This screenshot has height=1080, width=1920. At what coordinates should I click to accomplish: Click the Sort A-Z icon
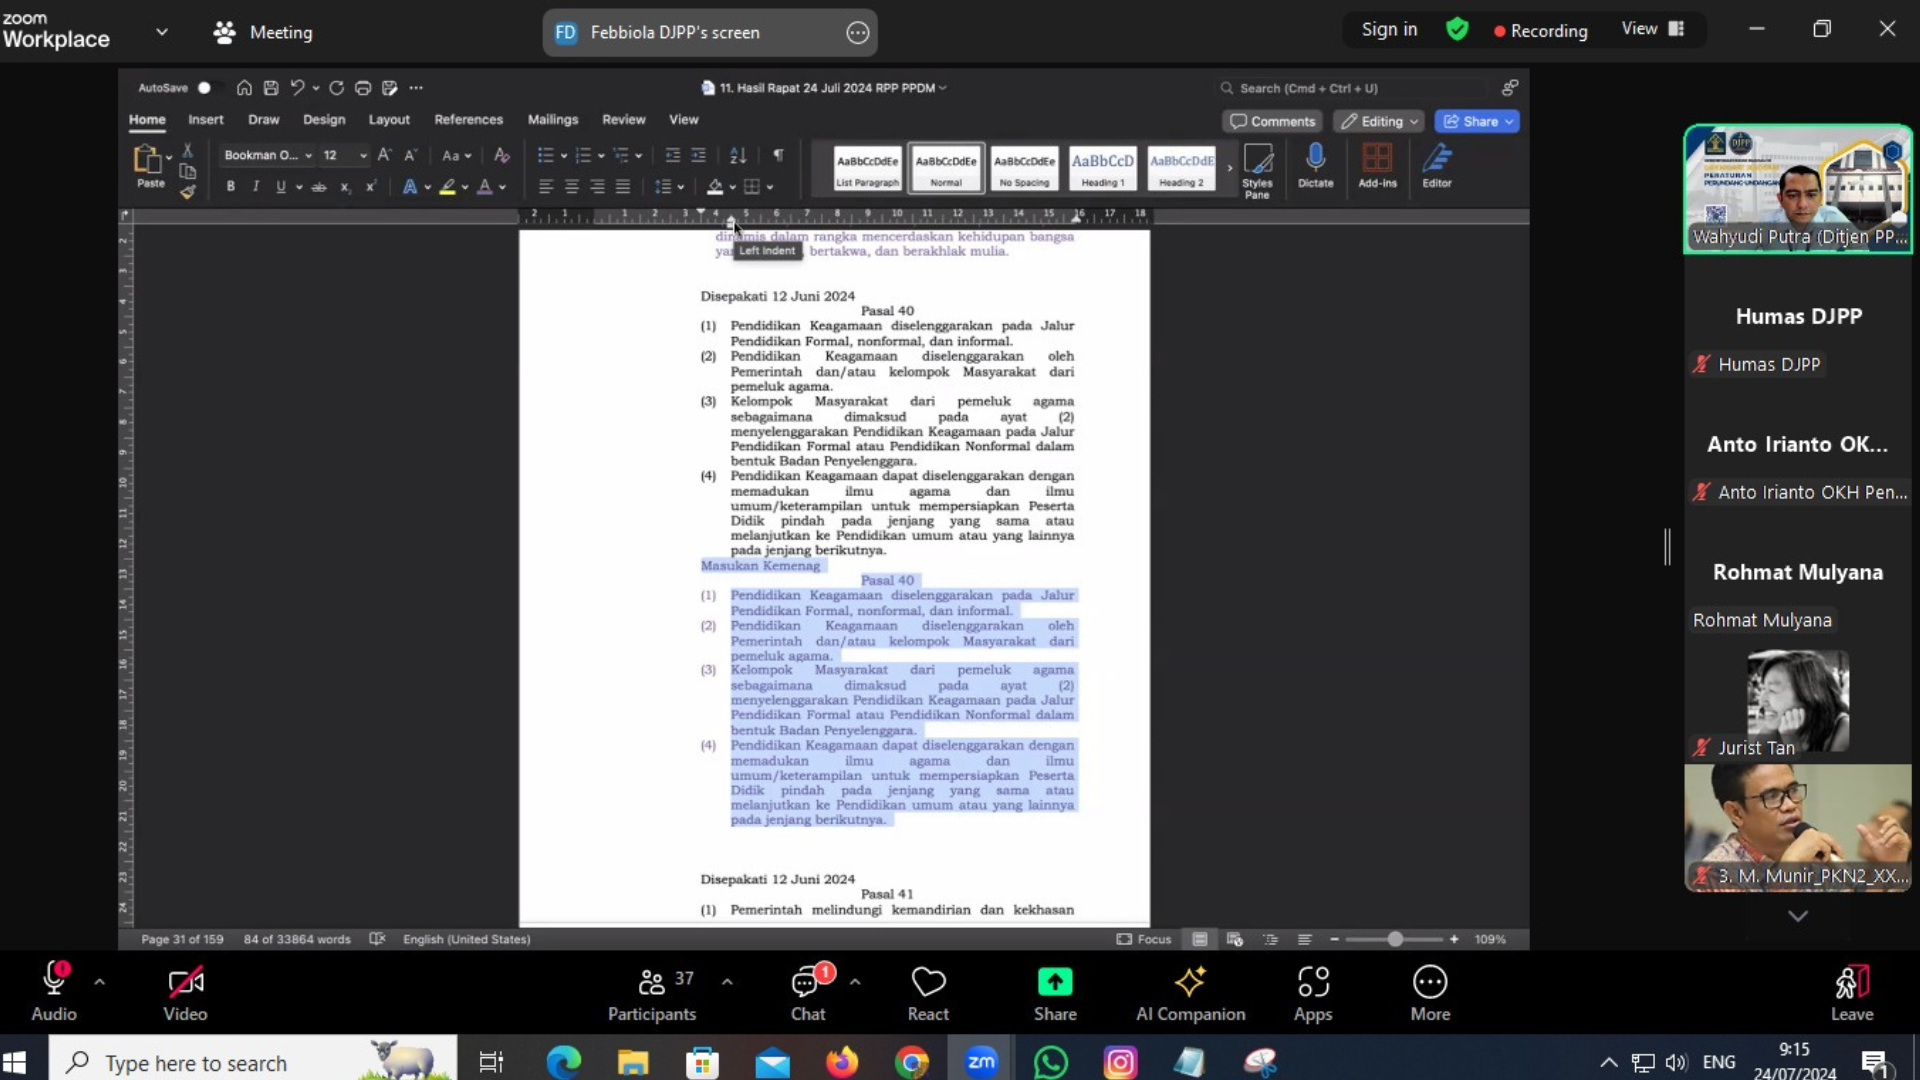(x=738, y=156)
